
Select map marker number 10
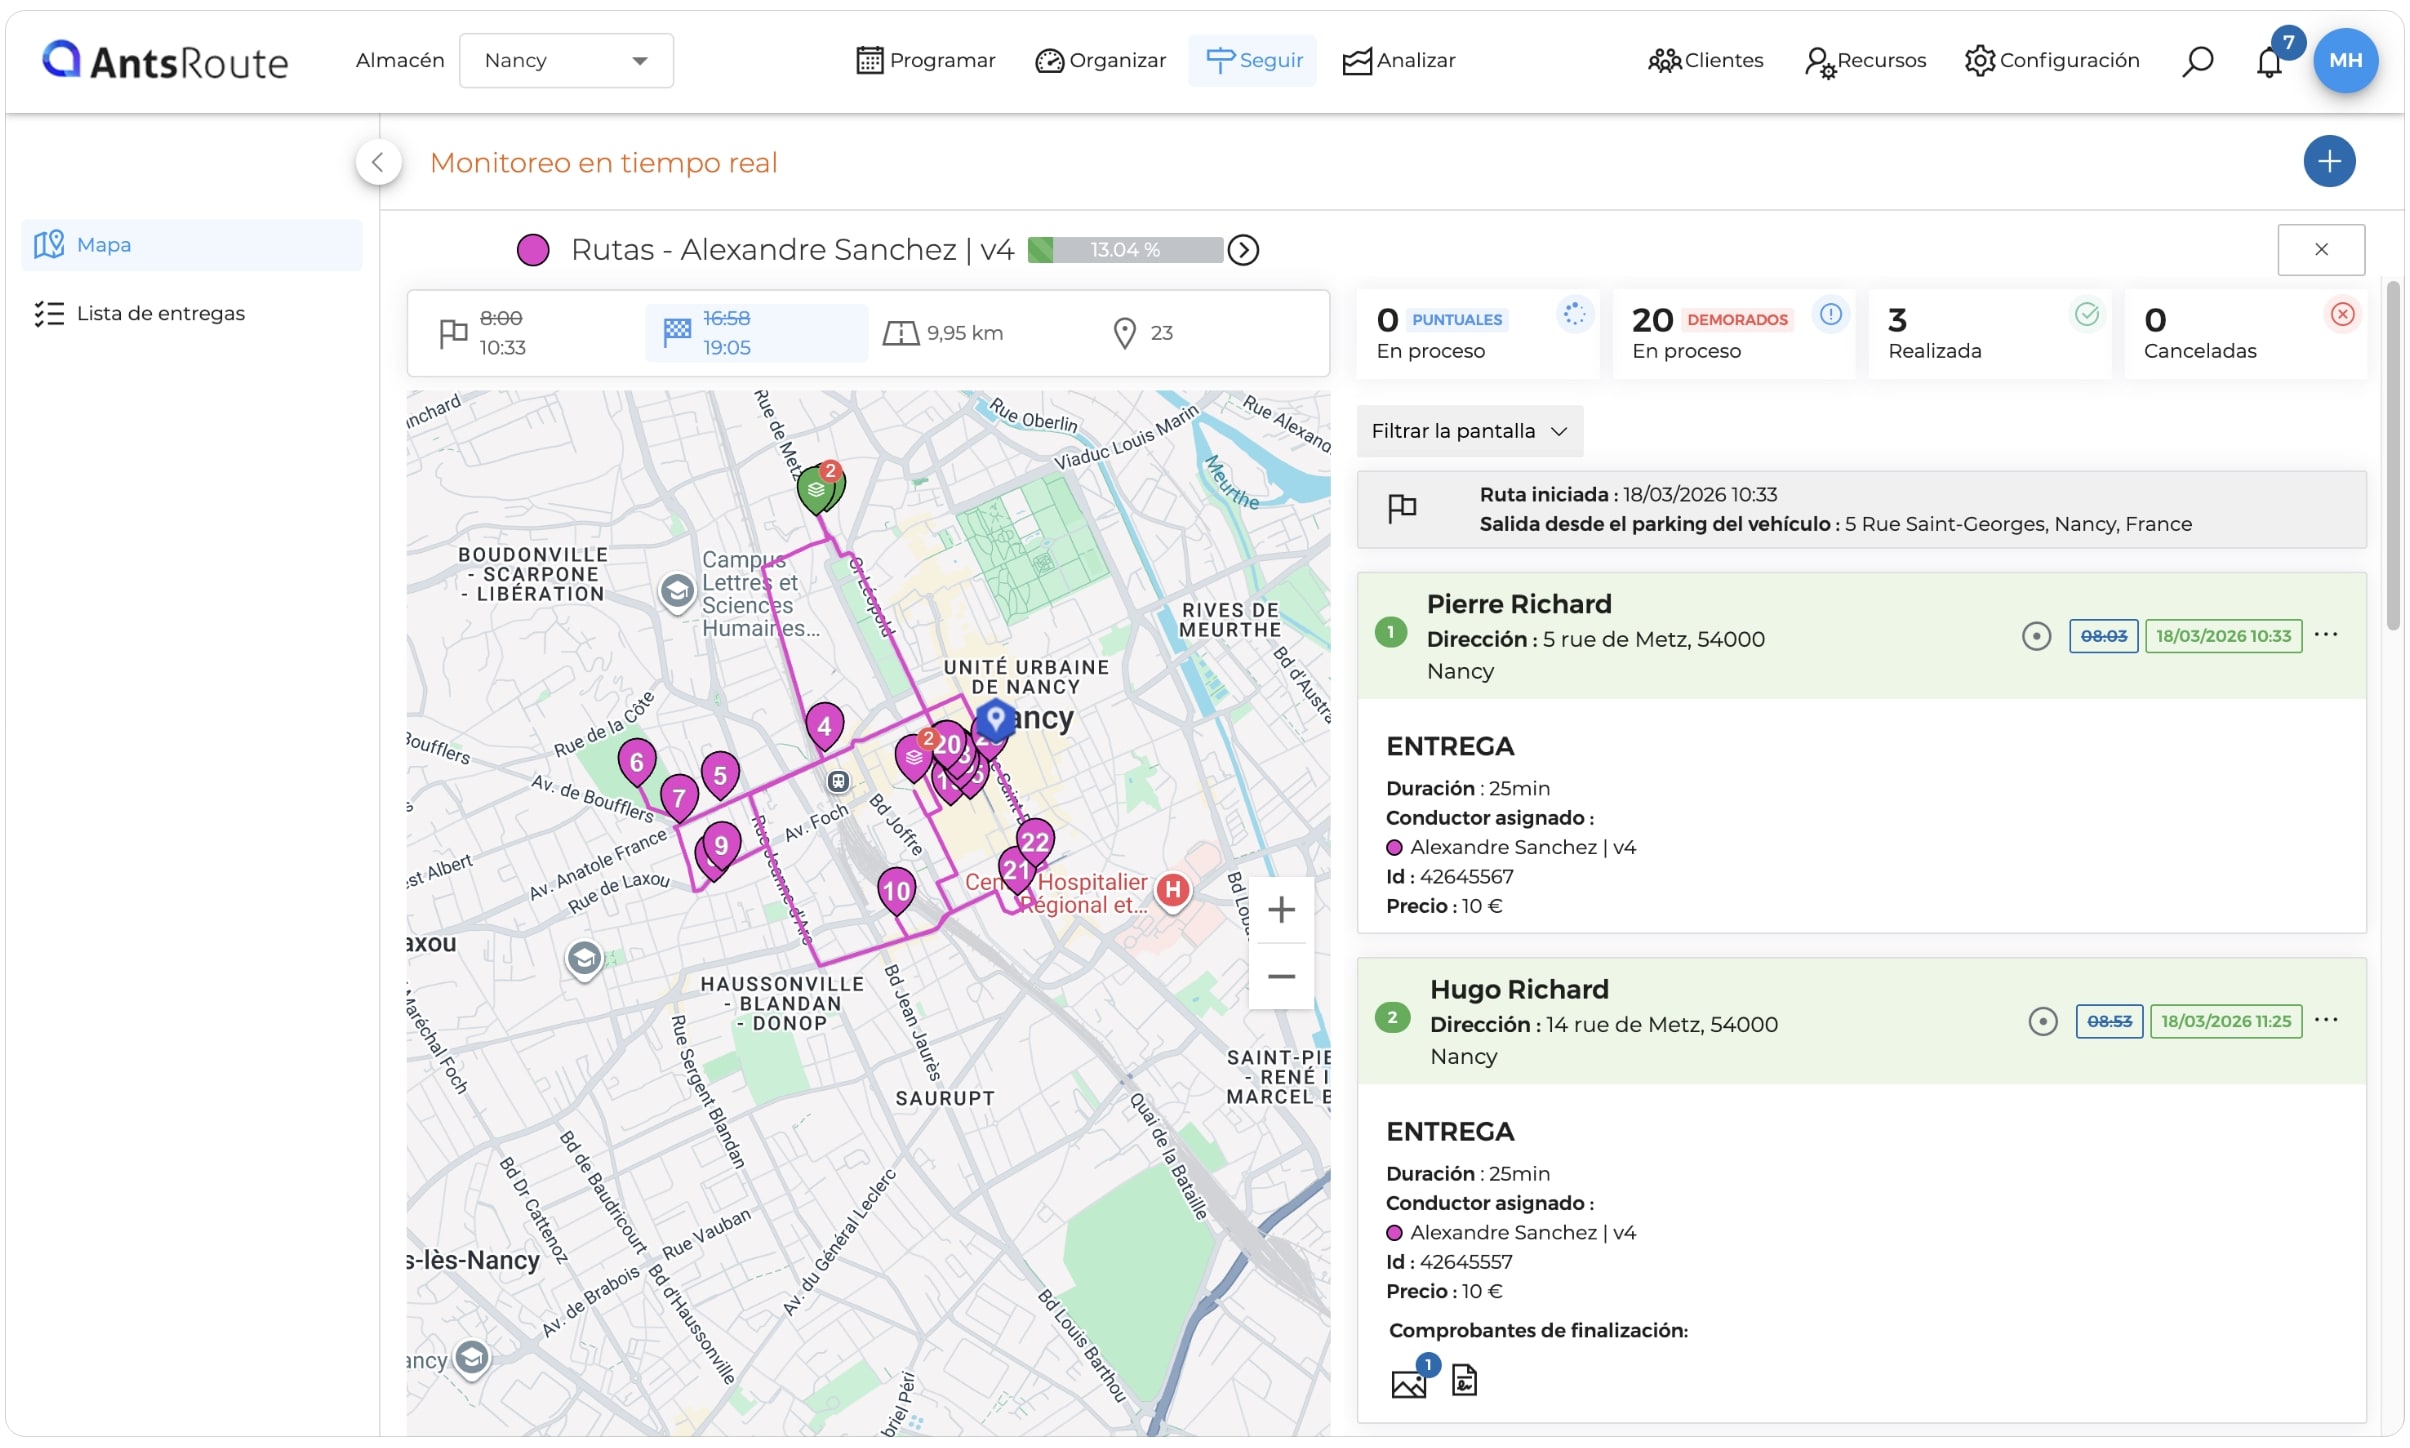point(896,891)
